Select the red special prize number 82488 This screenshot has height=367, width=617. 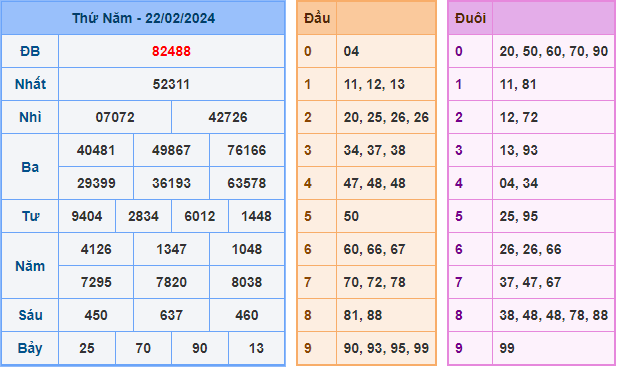tap(171, 51)
